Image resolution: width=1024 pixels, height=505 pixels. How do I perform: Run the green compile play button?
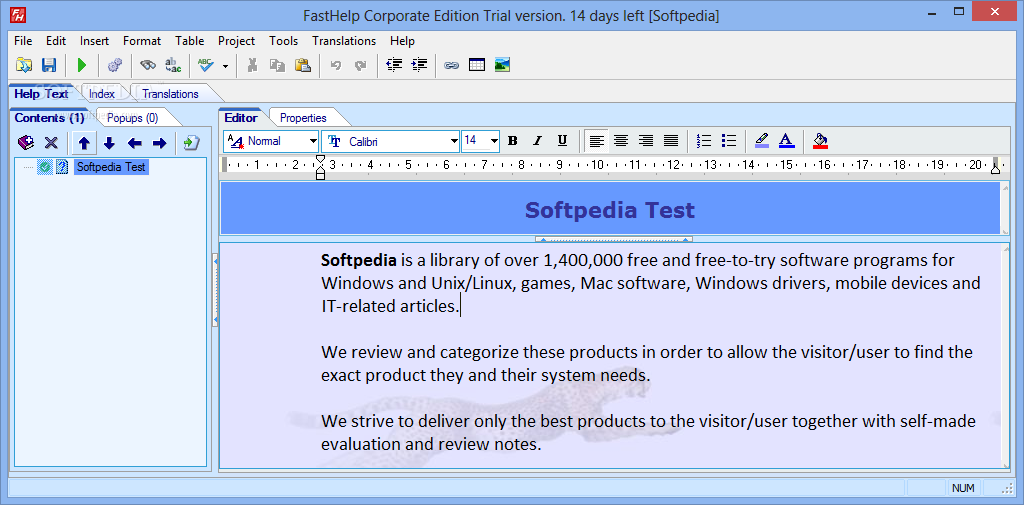pyautogui.click(x=82, y=65)
